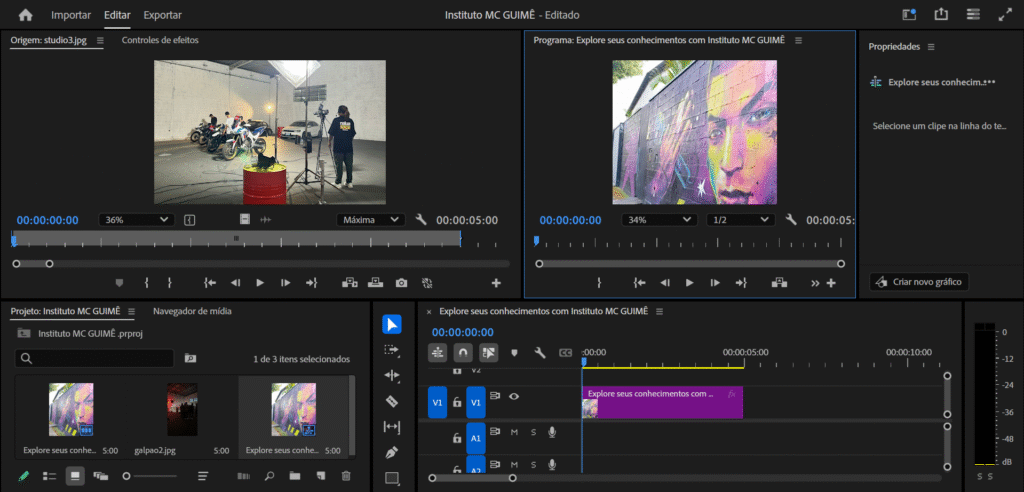Select the purple clip on V1 track
Viewport: 1024px width, 492px height.
(x=662, y=402)
